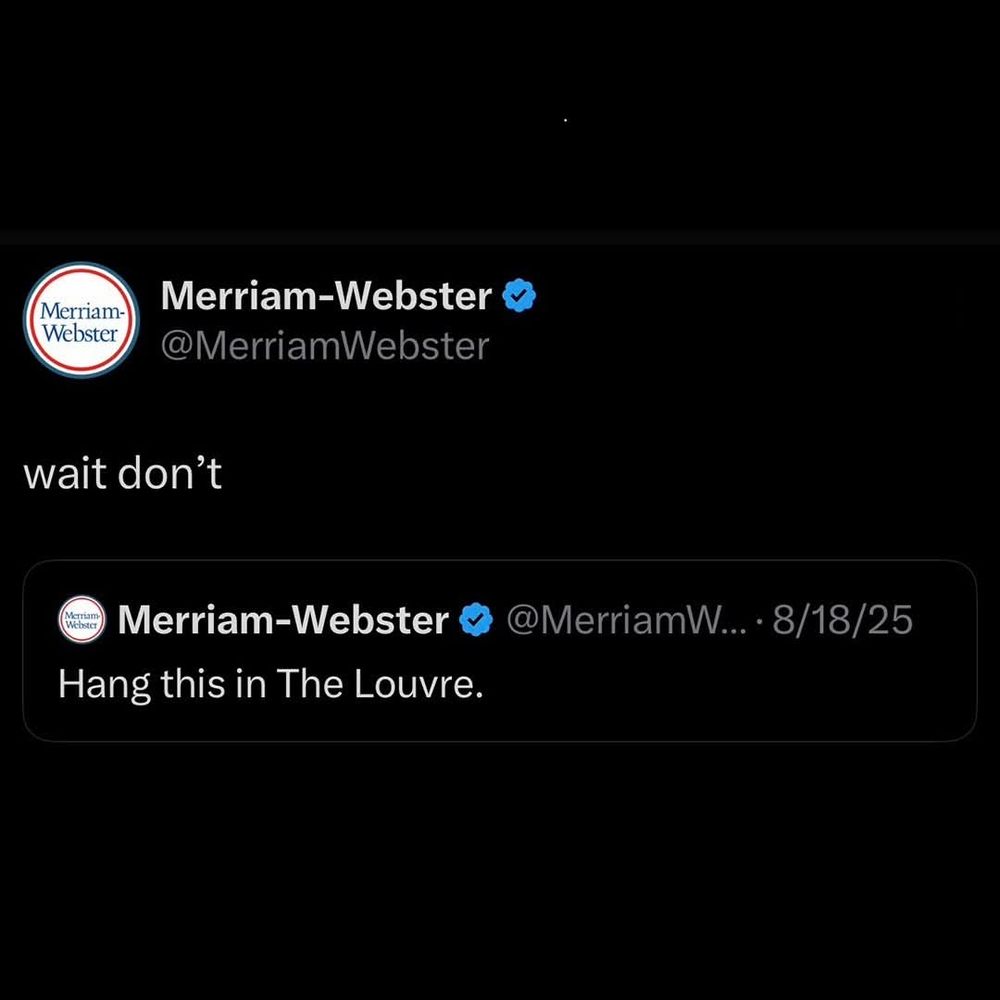Image resolution: width=1000 pixels, height=1000 pixels.
Task: Click the tiny white dot near the top
Action: [565, 119]
